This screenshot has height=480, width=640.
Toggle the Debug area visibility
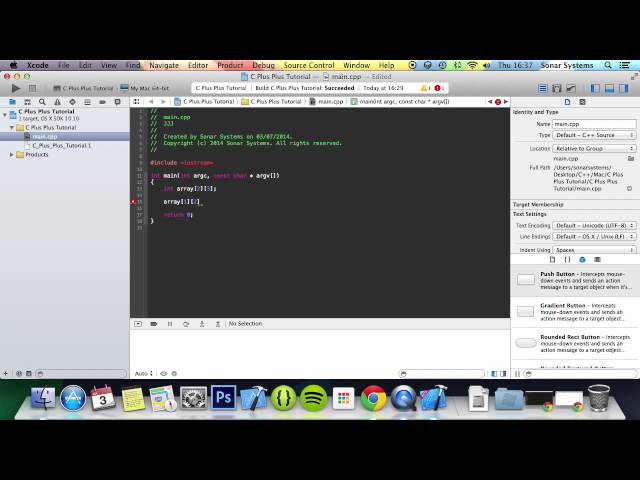pyautogui.click(x=609, y=88)
